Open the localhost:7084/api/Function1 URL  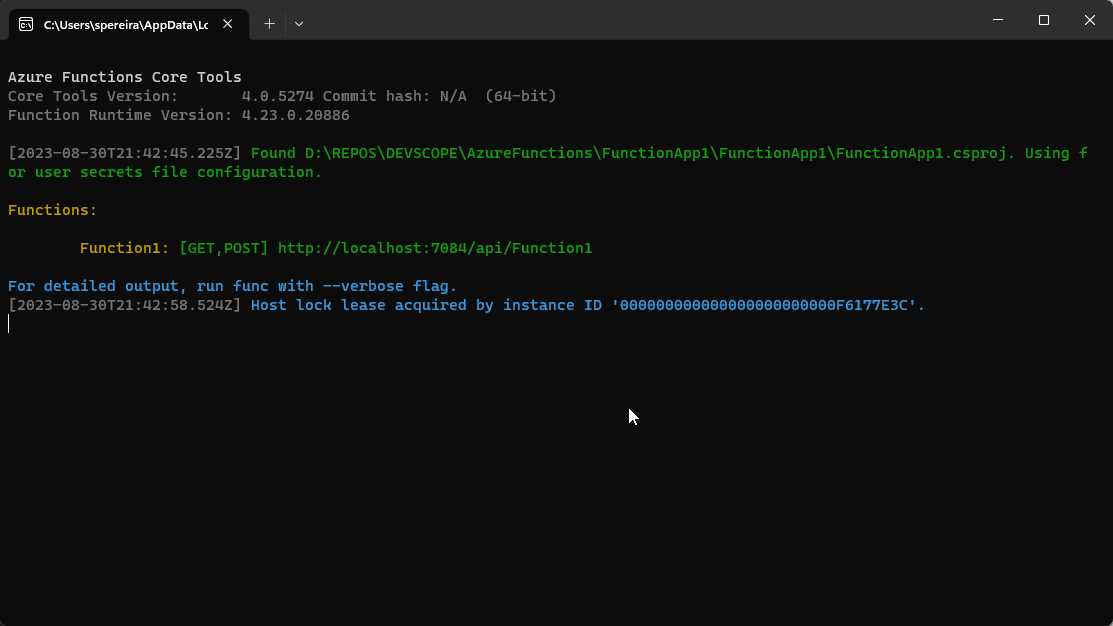point(435,248)
